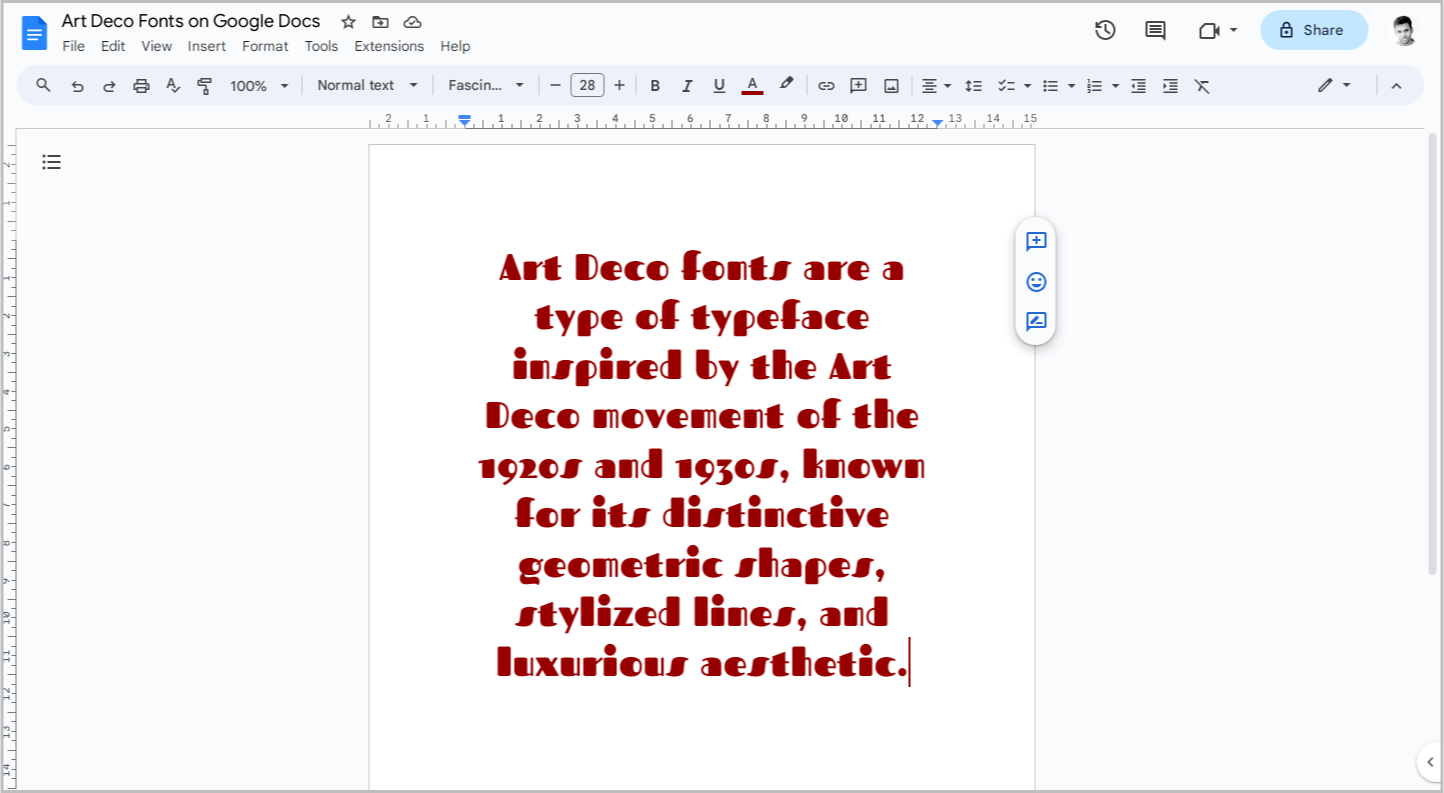Viewport: 1444px width, 793px height.
Task: Click the Clear formatting icon
Action: coord(1202,85)
